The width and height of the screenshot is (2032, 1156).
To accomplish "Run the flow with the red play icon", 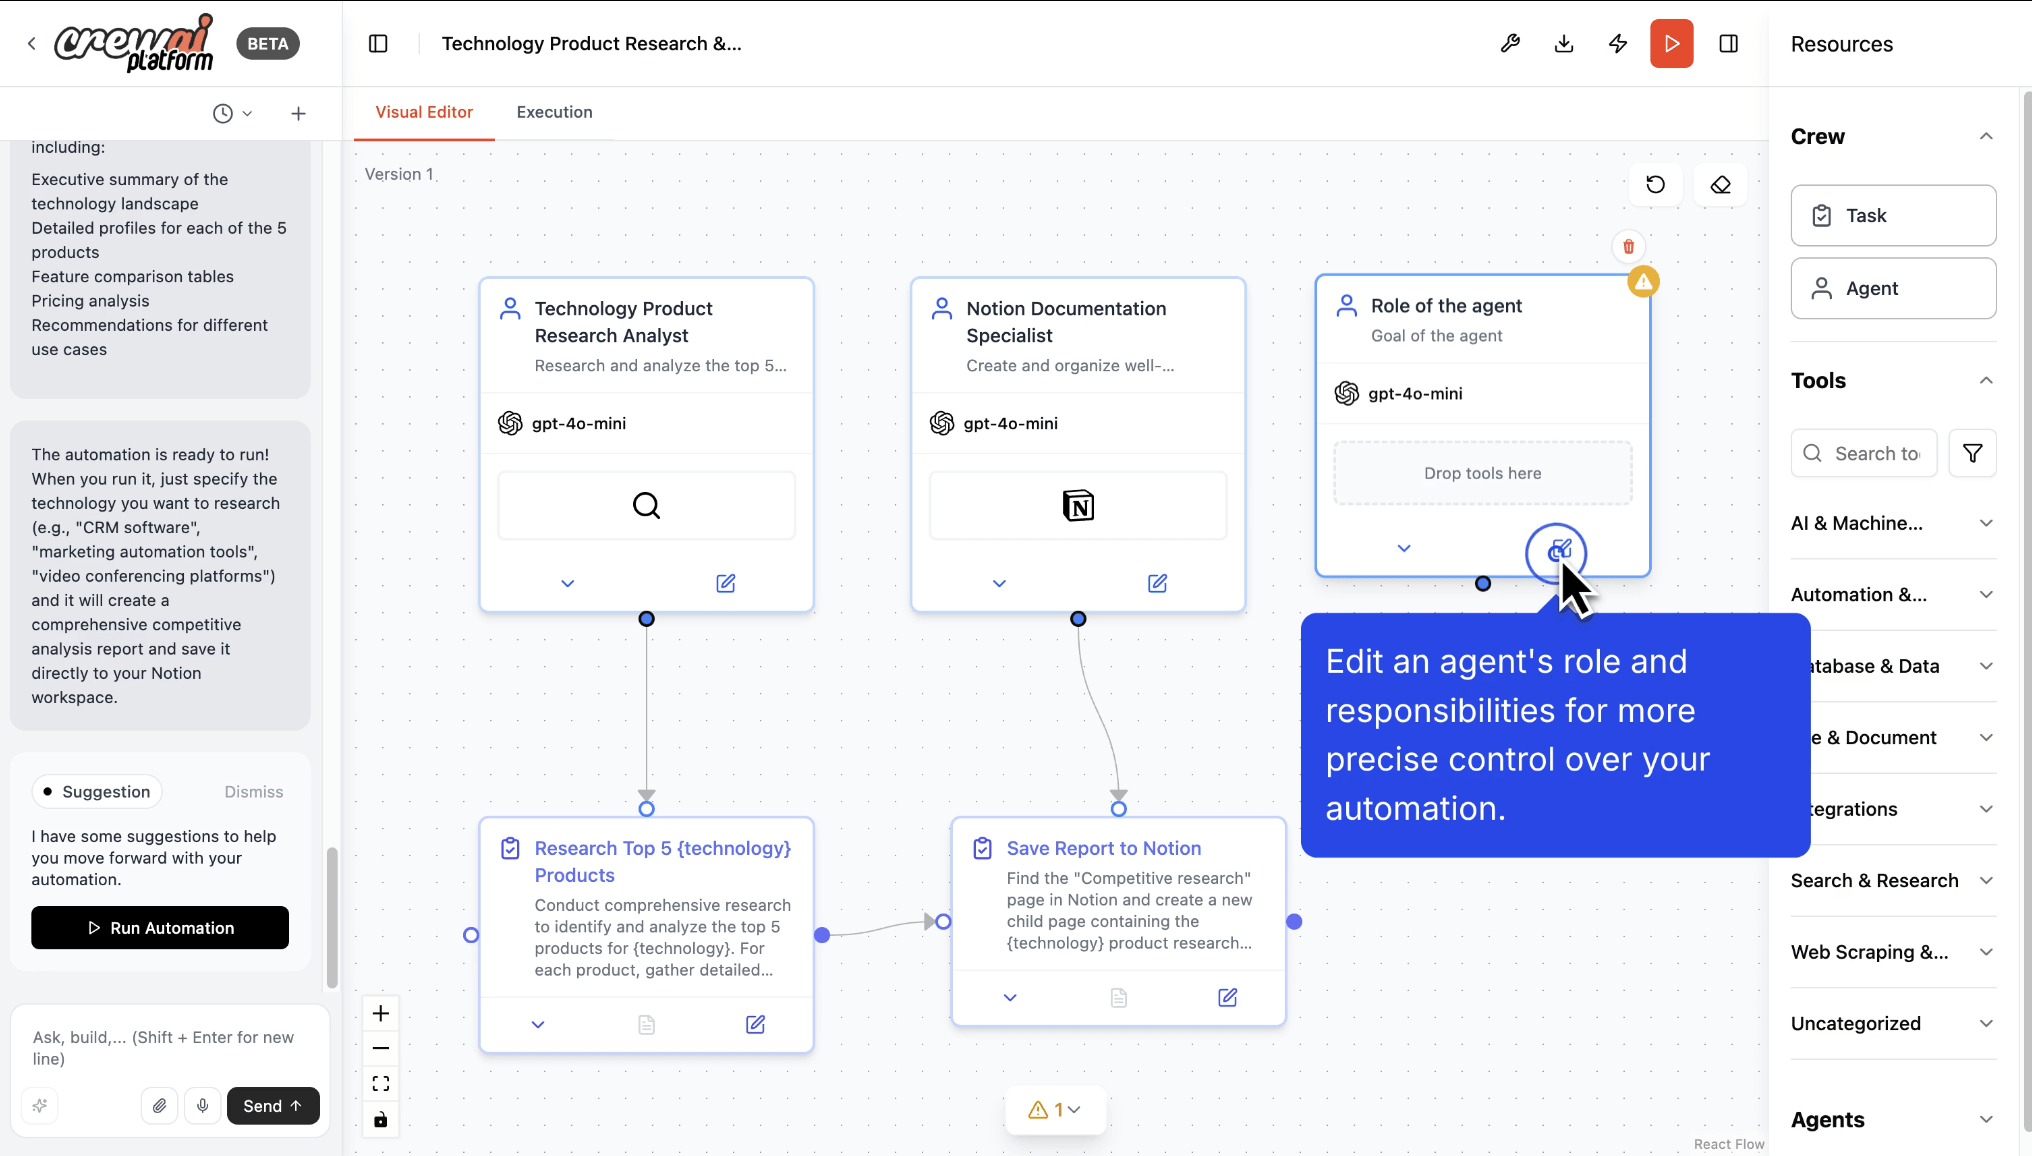I will [1672, 43].
